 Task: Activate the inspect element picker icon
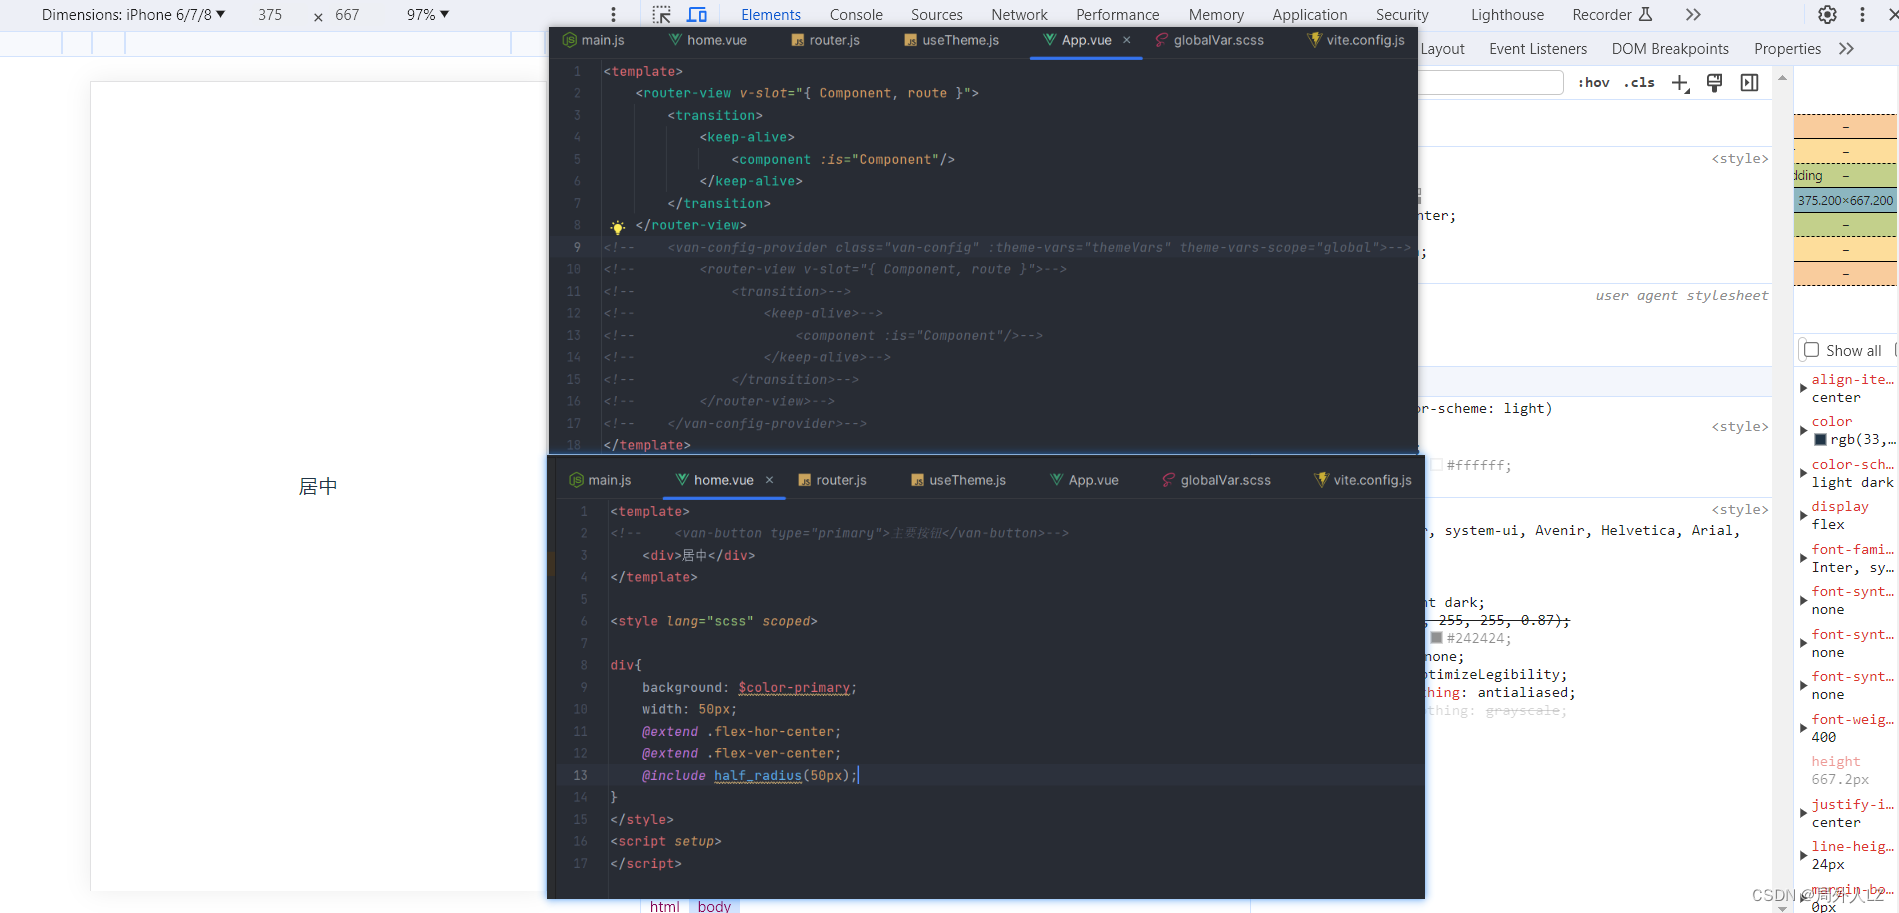pyautogui.click(x=661, y=15)
